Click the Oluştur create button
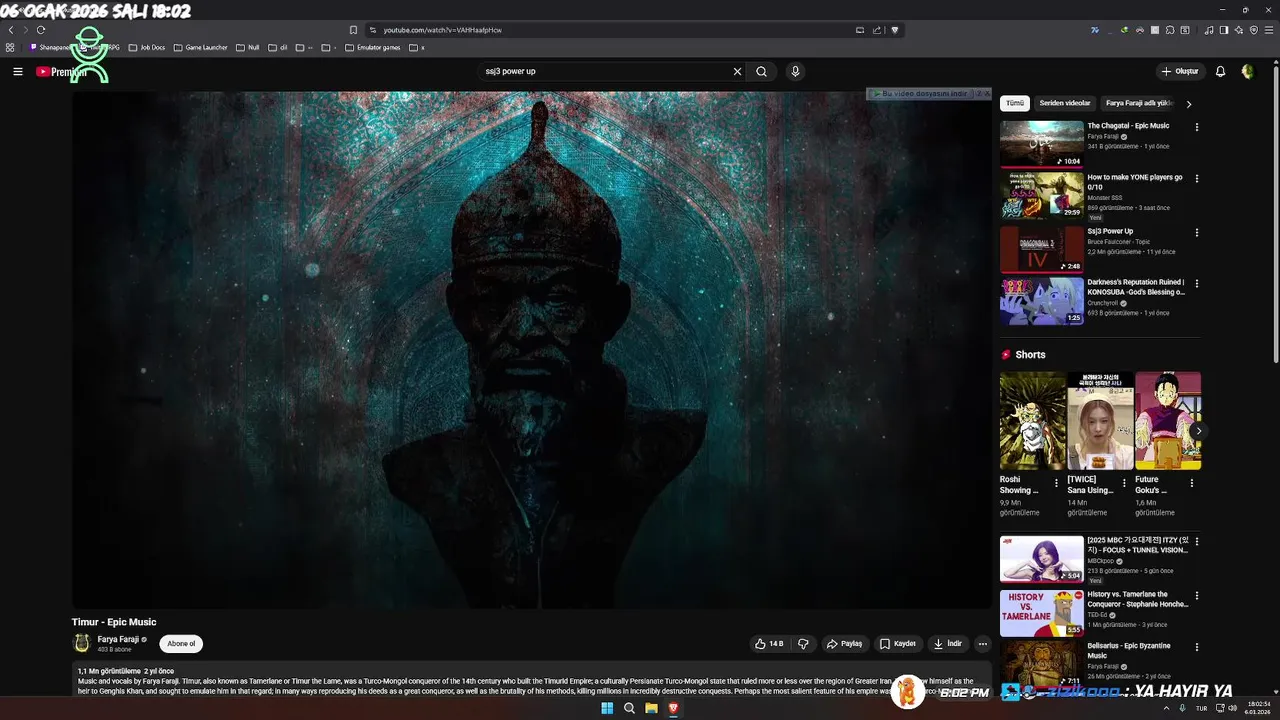The image size is (1280, 720). [1180, 71]
